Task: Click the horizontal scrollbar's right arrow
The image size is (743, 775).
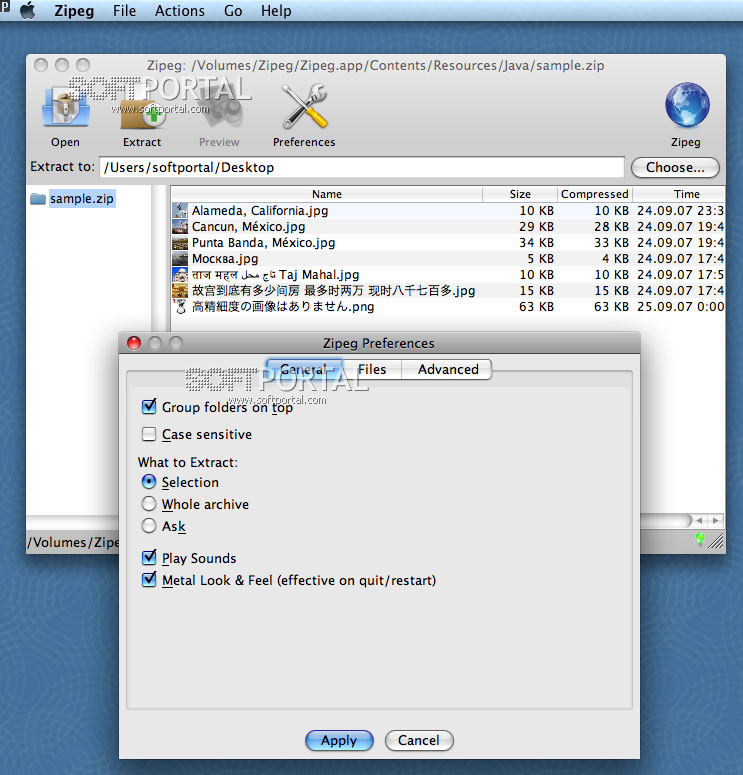Action: point(715,520)
